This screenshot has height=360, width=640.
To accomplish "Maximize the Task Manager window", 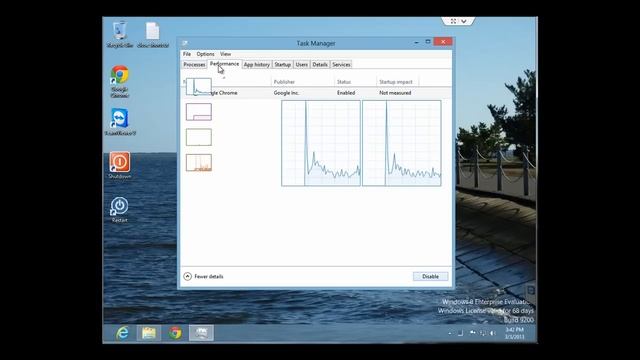I will coord(428,42).
